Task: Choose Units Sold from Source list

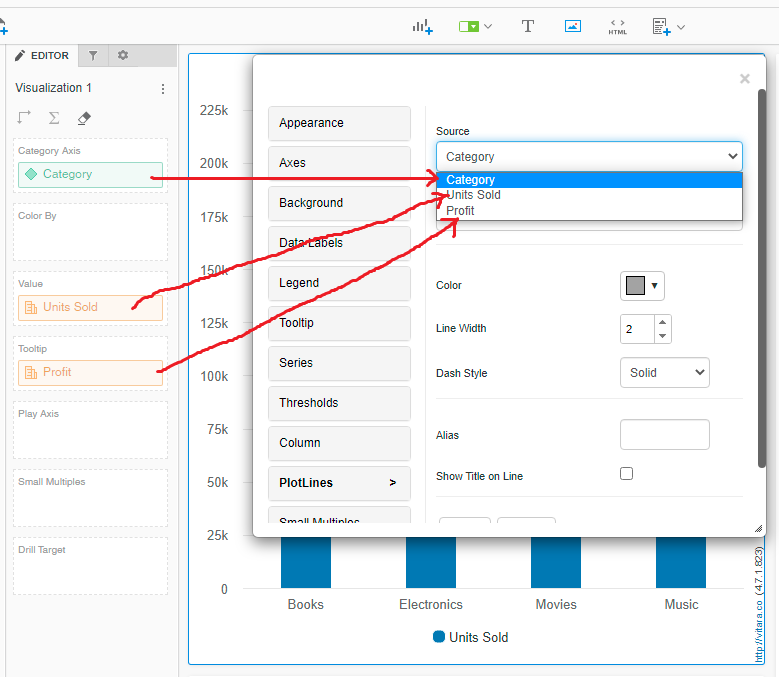Action: pos(474,195)
